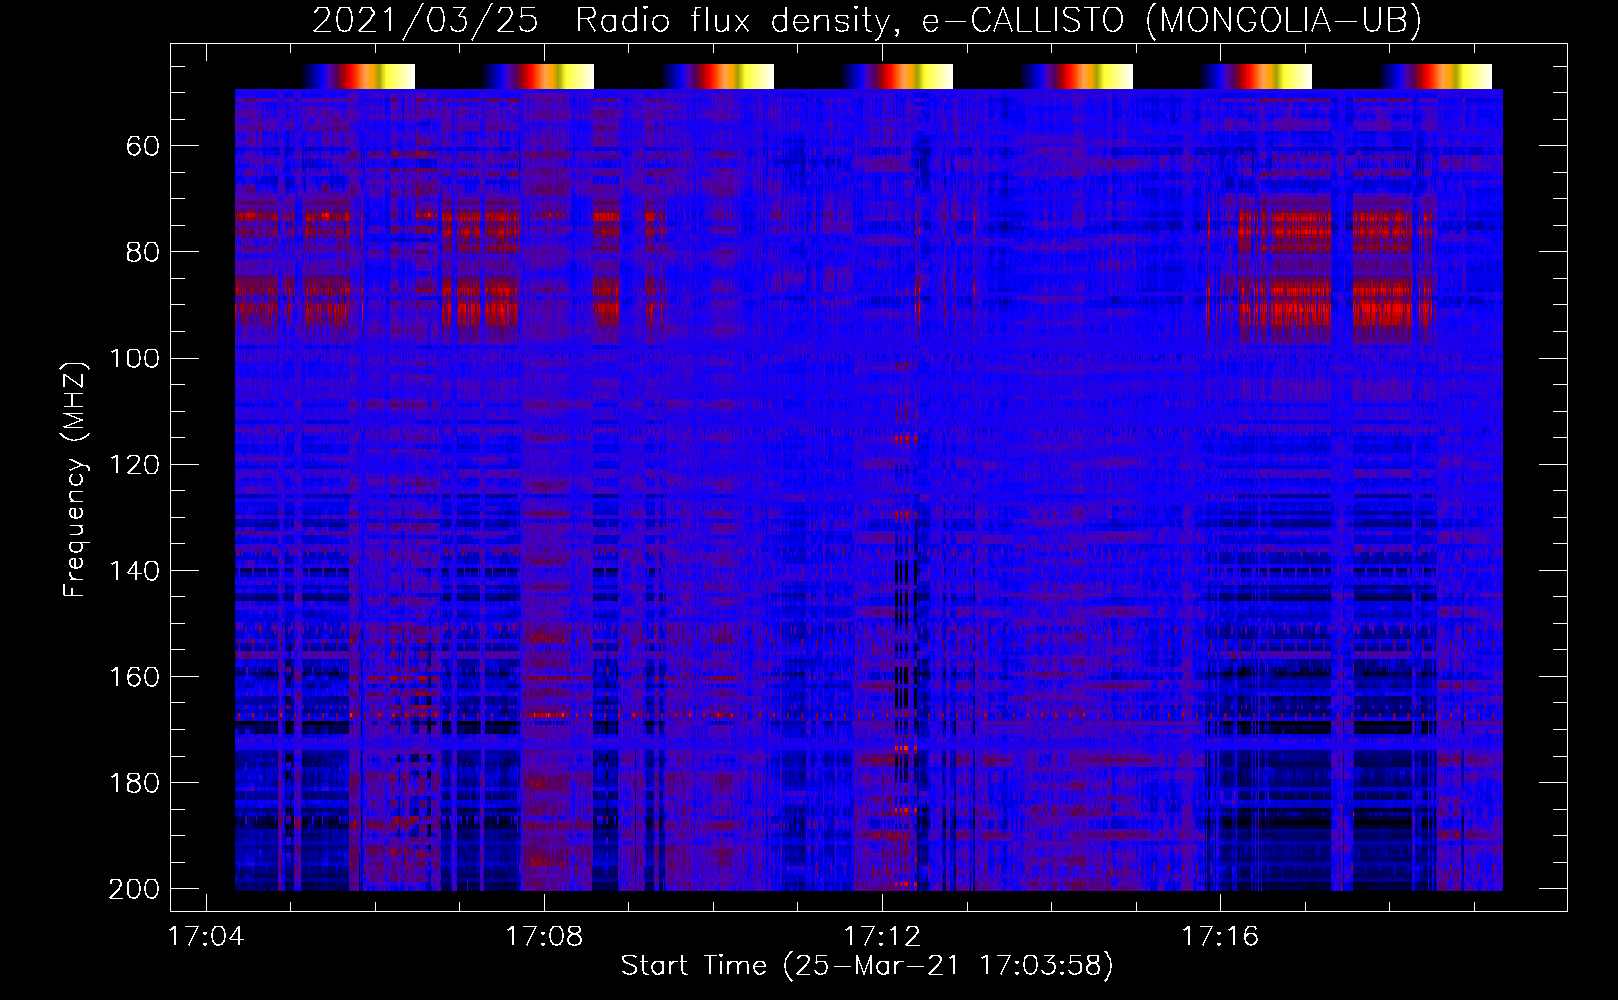Click the 17:16 time tick label
The image size is (1618, 1000).
[x=1220, y=937]
